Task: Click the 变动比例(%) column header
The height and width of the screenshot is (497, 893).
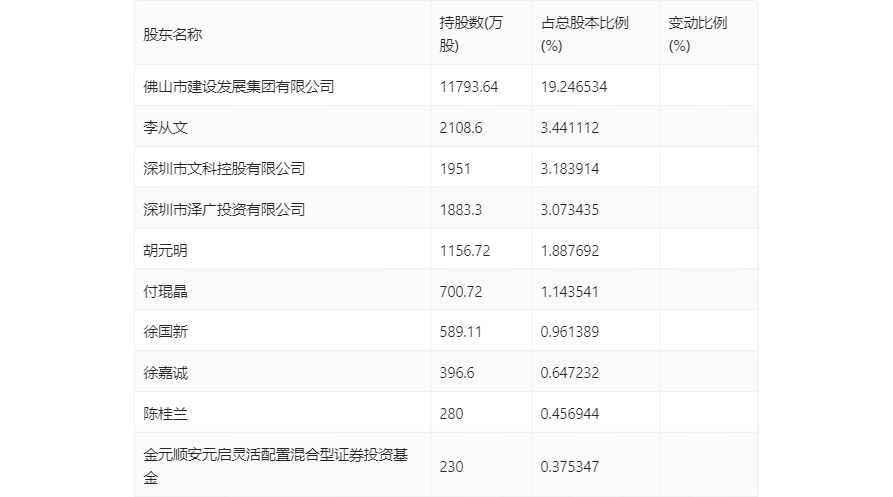Action: tap(698, 34)
